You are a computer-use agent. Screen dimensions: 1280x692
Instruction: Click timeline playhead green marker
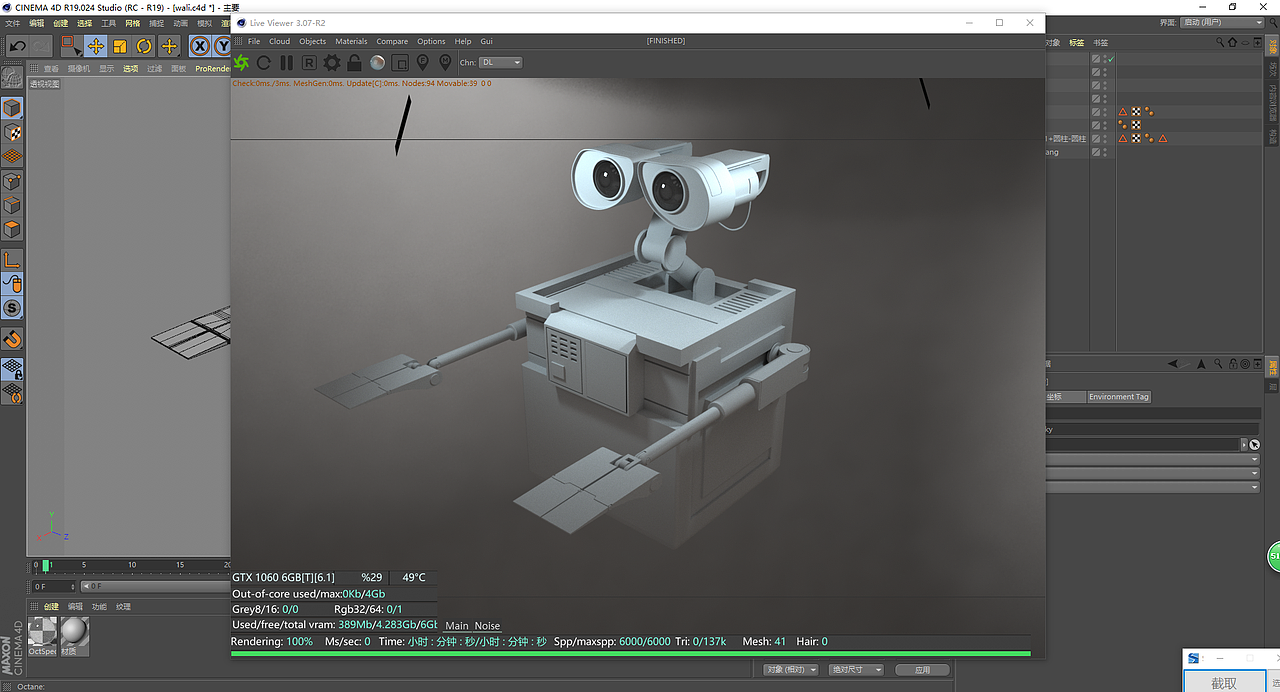[x=46, y=566]
